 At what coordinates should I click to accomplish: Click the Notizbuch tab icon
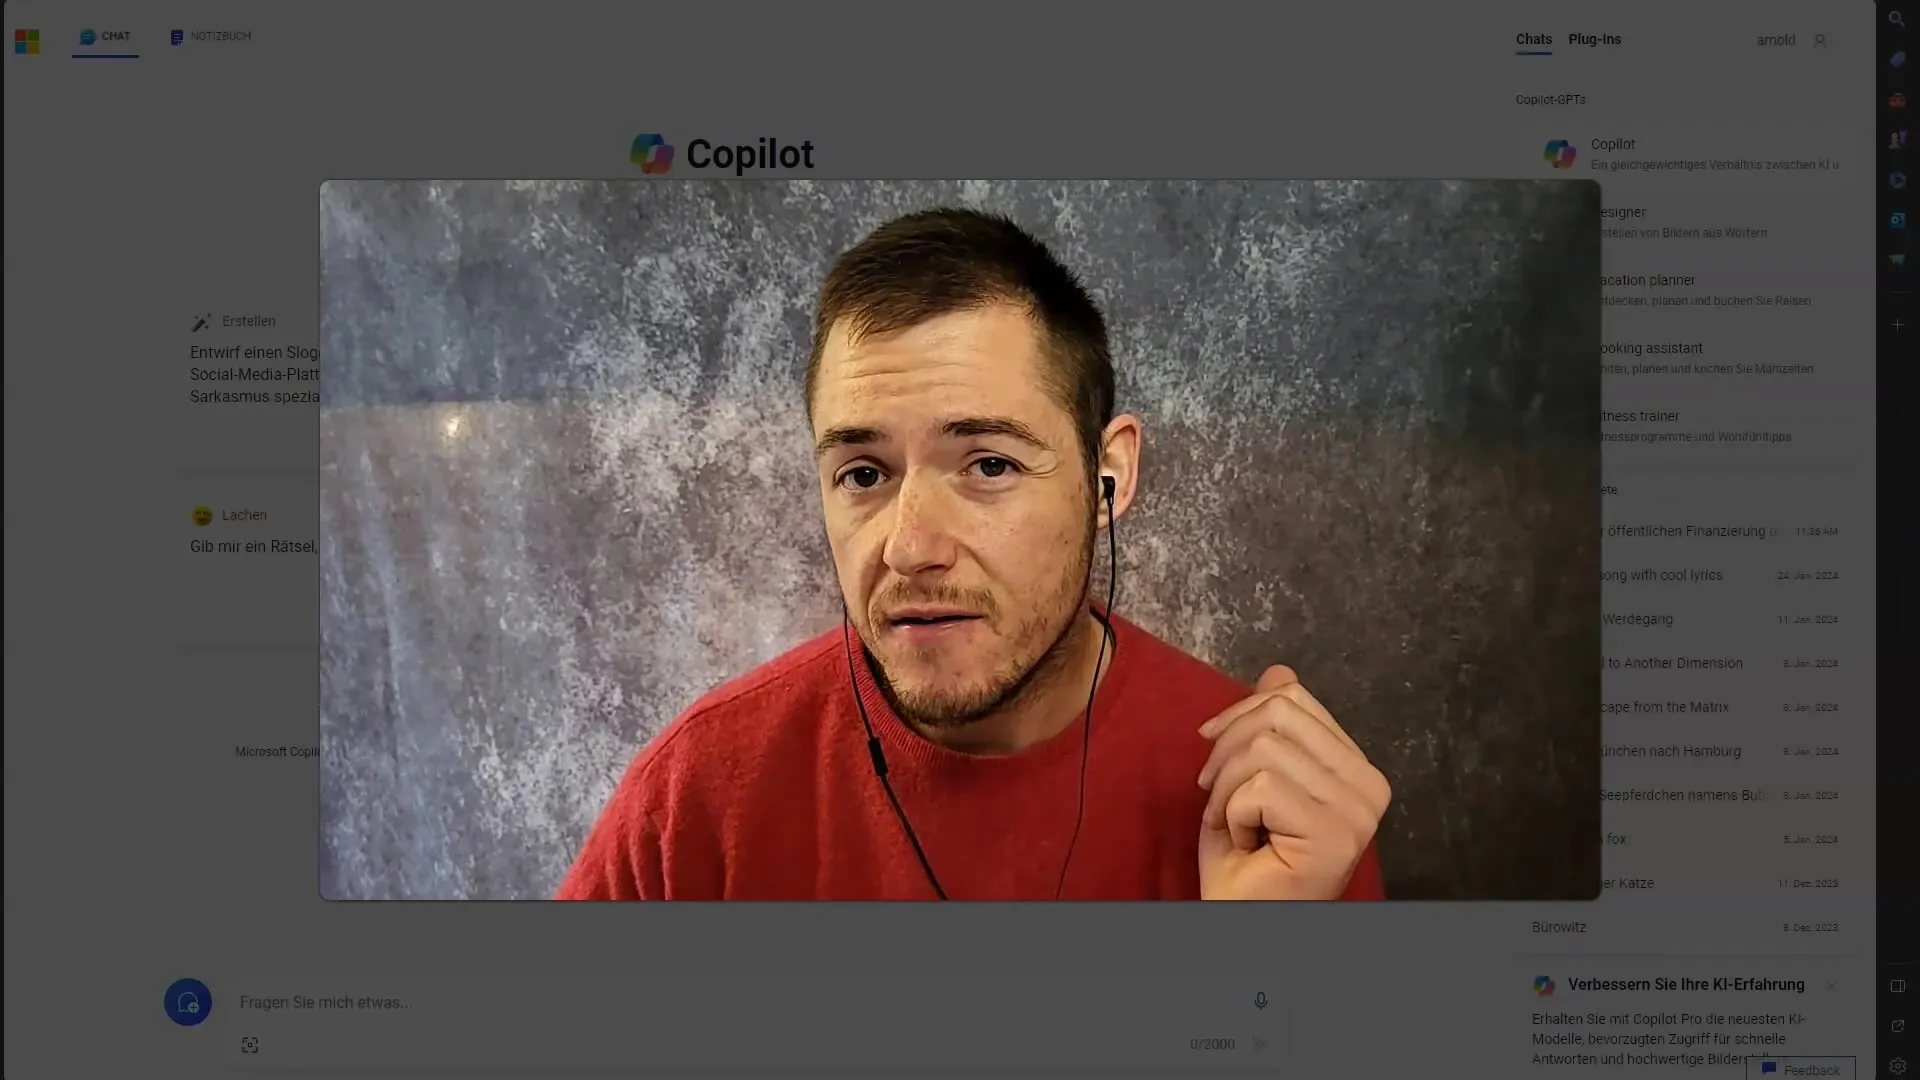pos(177,36)
